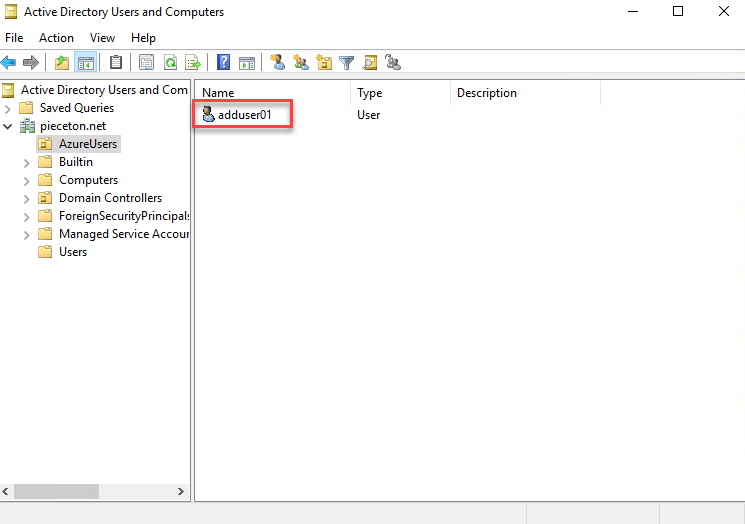Select Managed Service Accounts in the tree
The height and width of the screenshot is (524, 745).
coord(124,234)
